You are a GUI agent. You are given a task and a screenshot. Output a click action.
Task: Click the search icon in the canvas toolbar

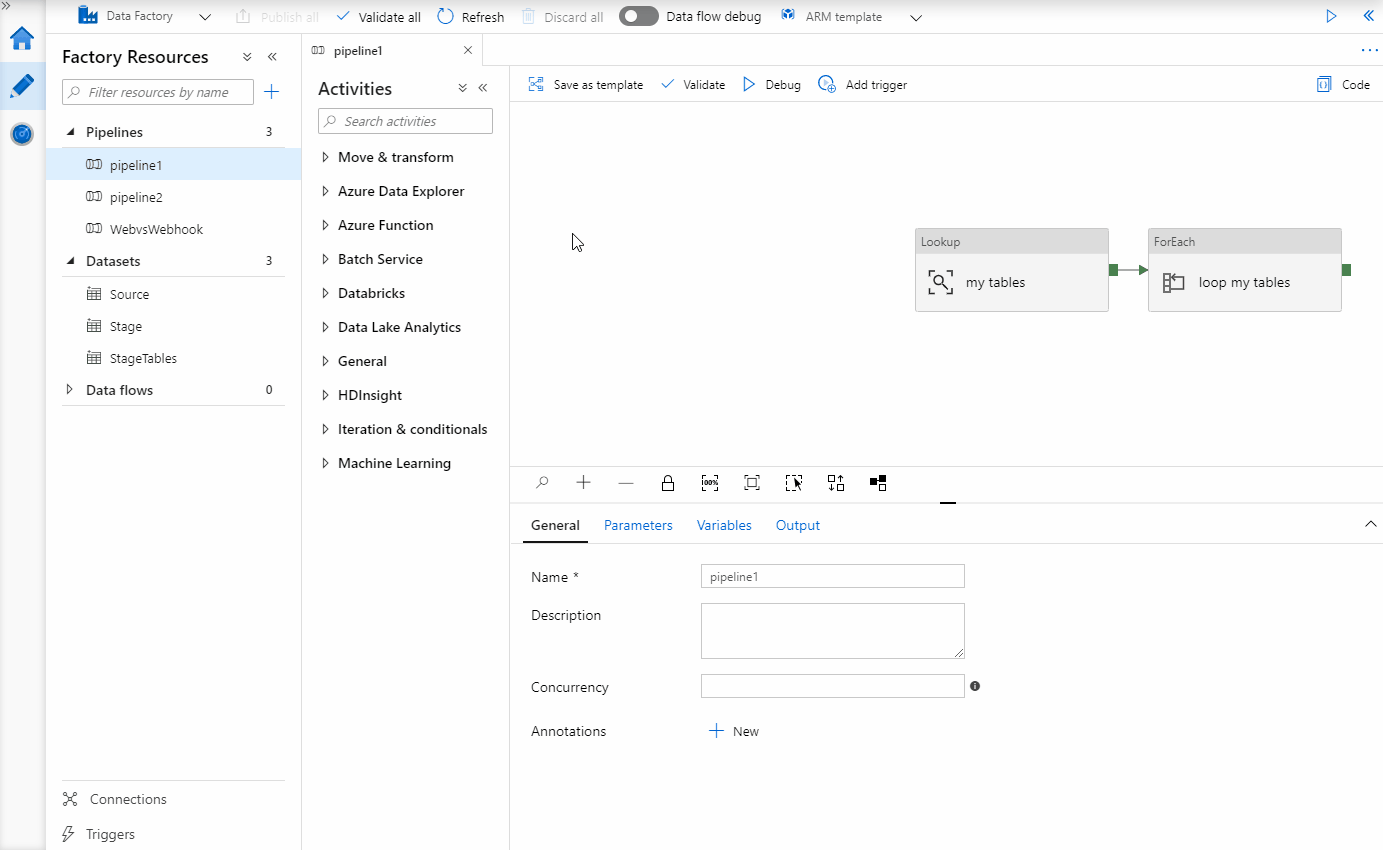click(542, 483)
